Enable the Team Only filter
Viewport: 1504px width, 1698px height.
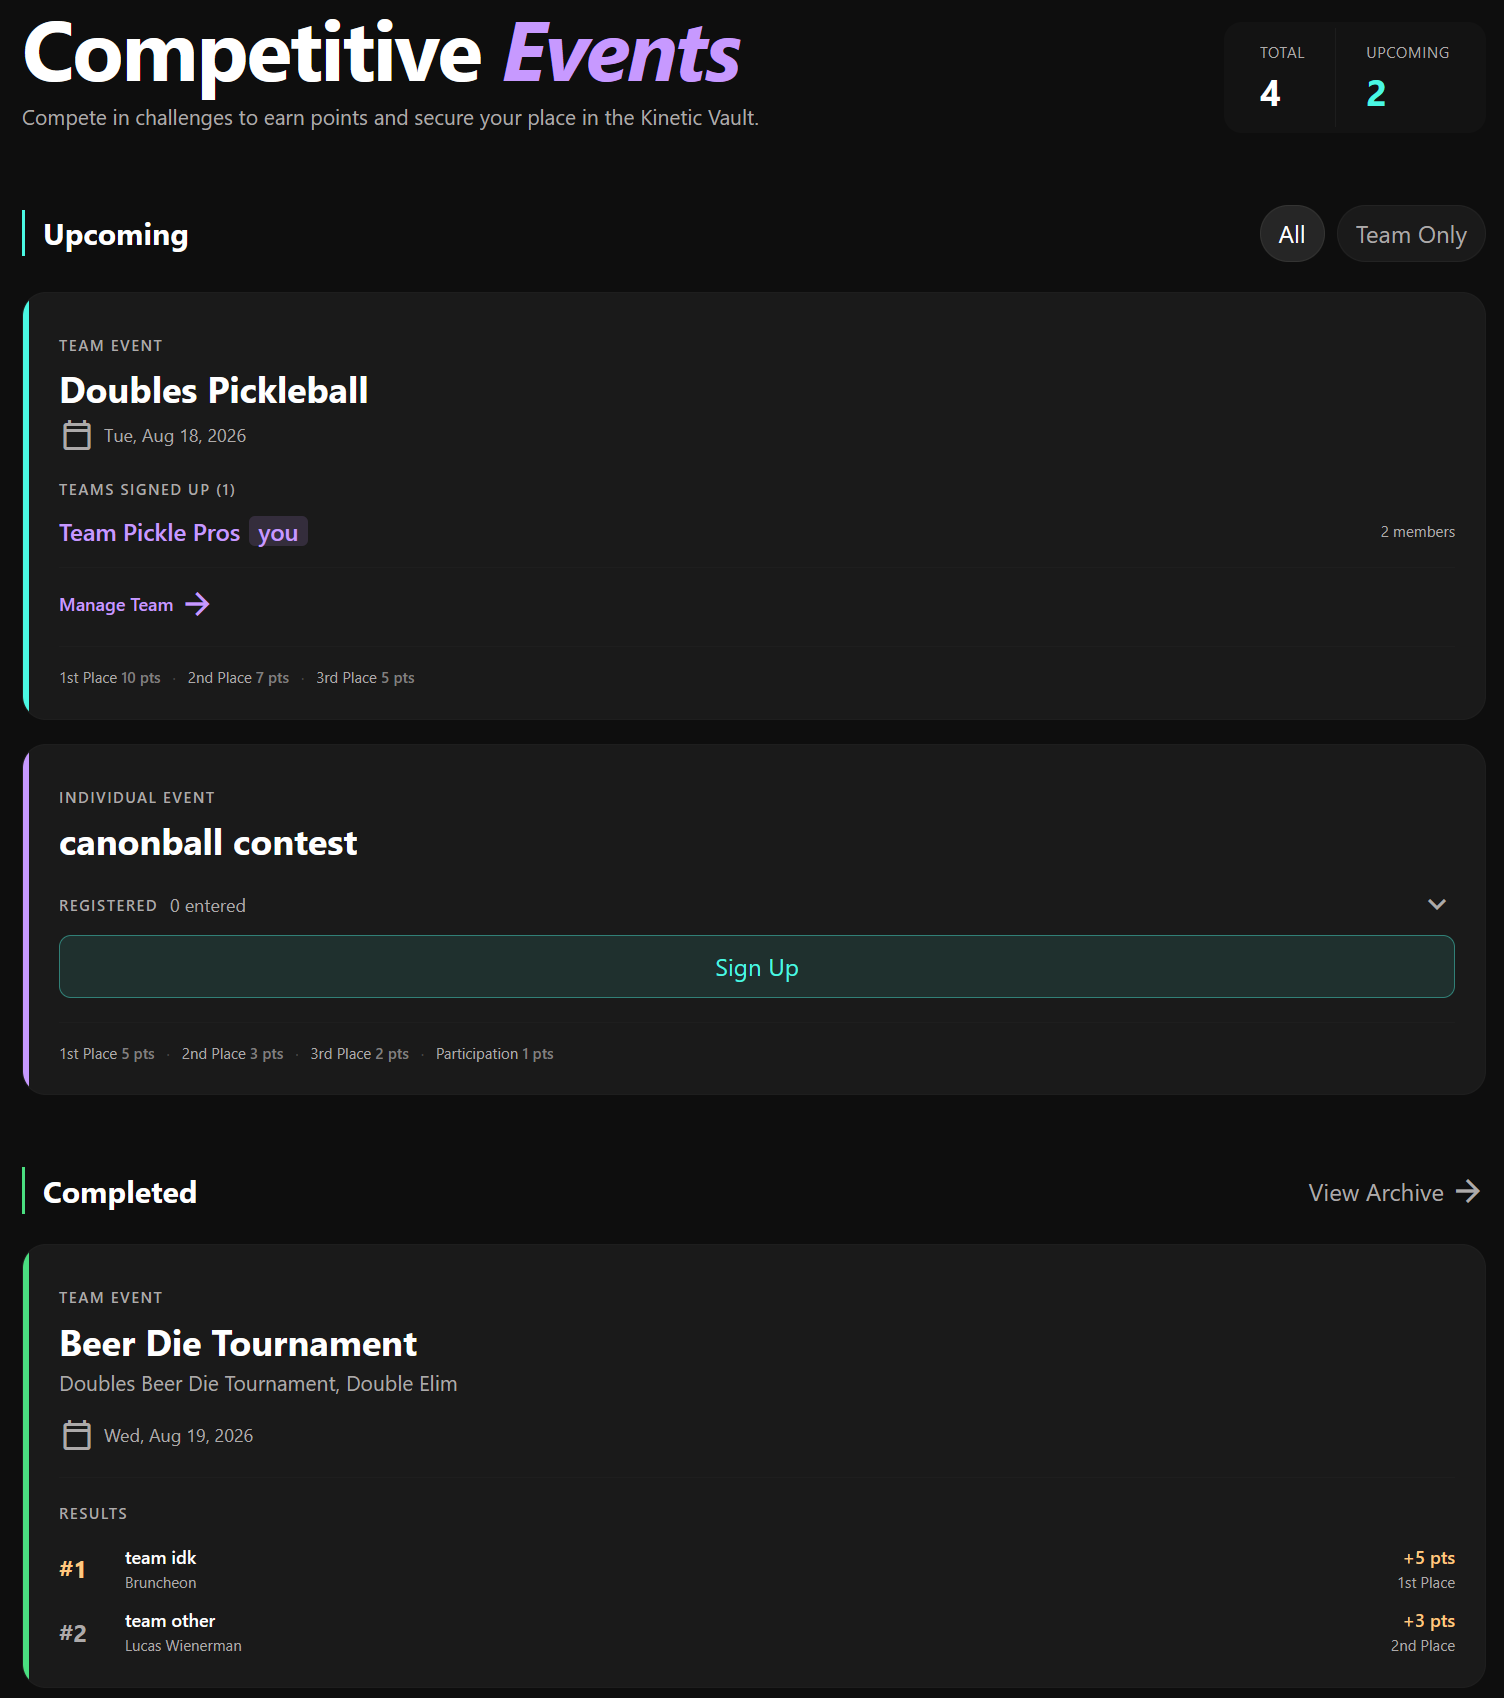(x=1410, y=233)
